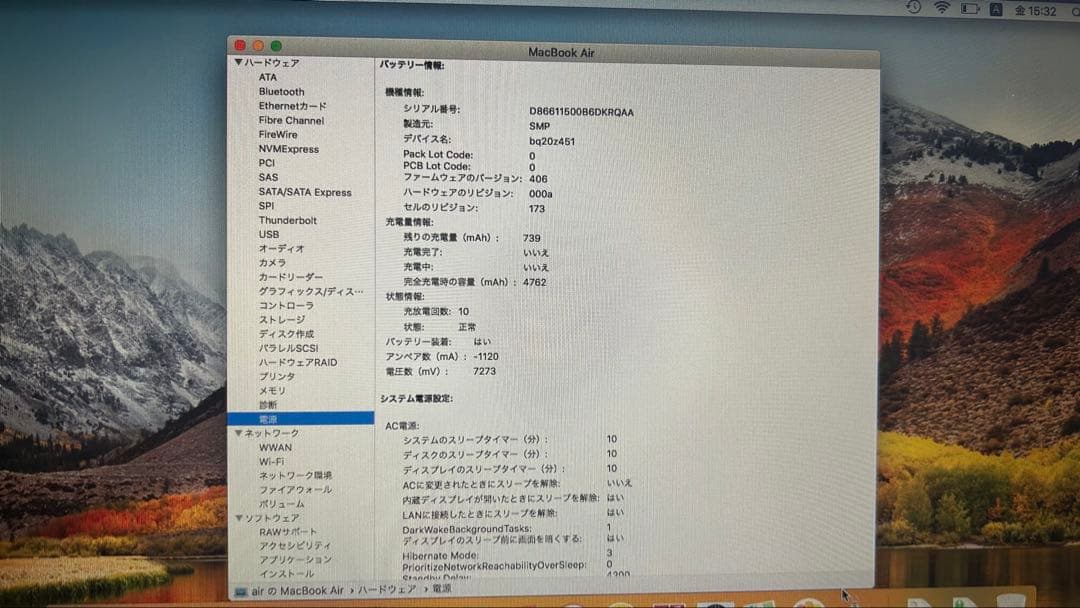Select ファイアウォール in the sidebar
This screenshot has height=608, width=1080.
point(295,490)
